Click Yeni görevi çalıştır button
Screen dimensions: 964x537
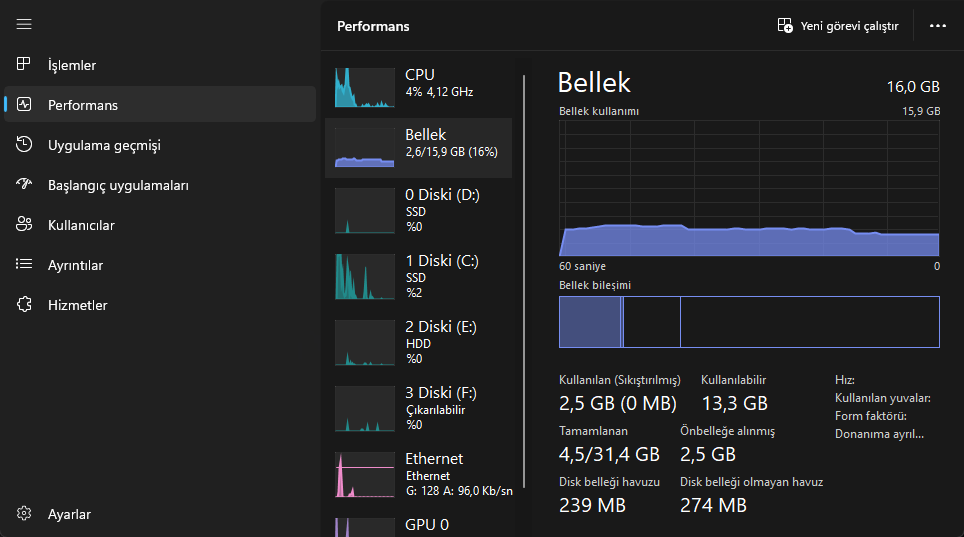[x=838, y=26]
